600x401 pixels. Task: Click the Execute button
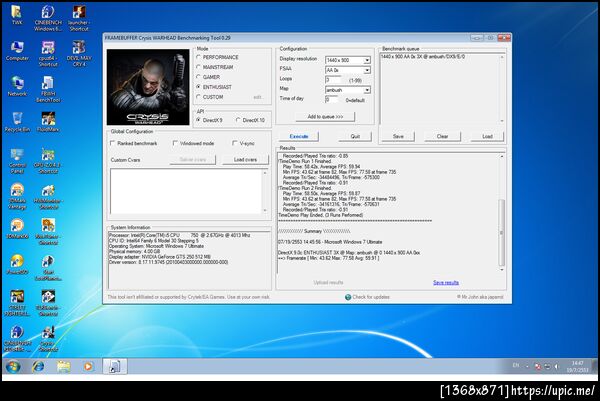(x=299, y=136)
